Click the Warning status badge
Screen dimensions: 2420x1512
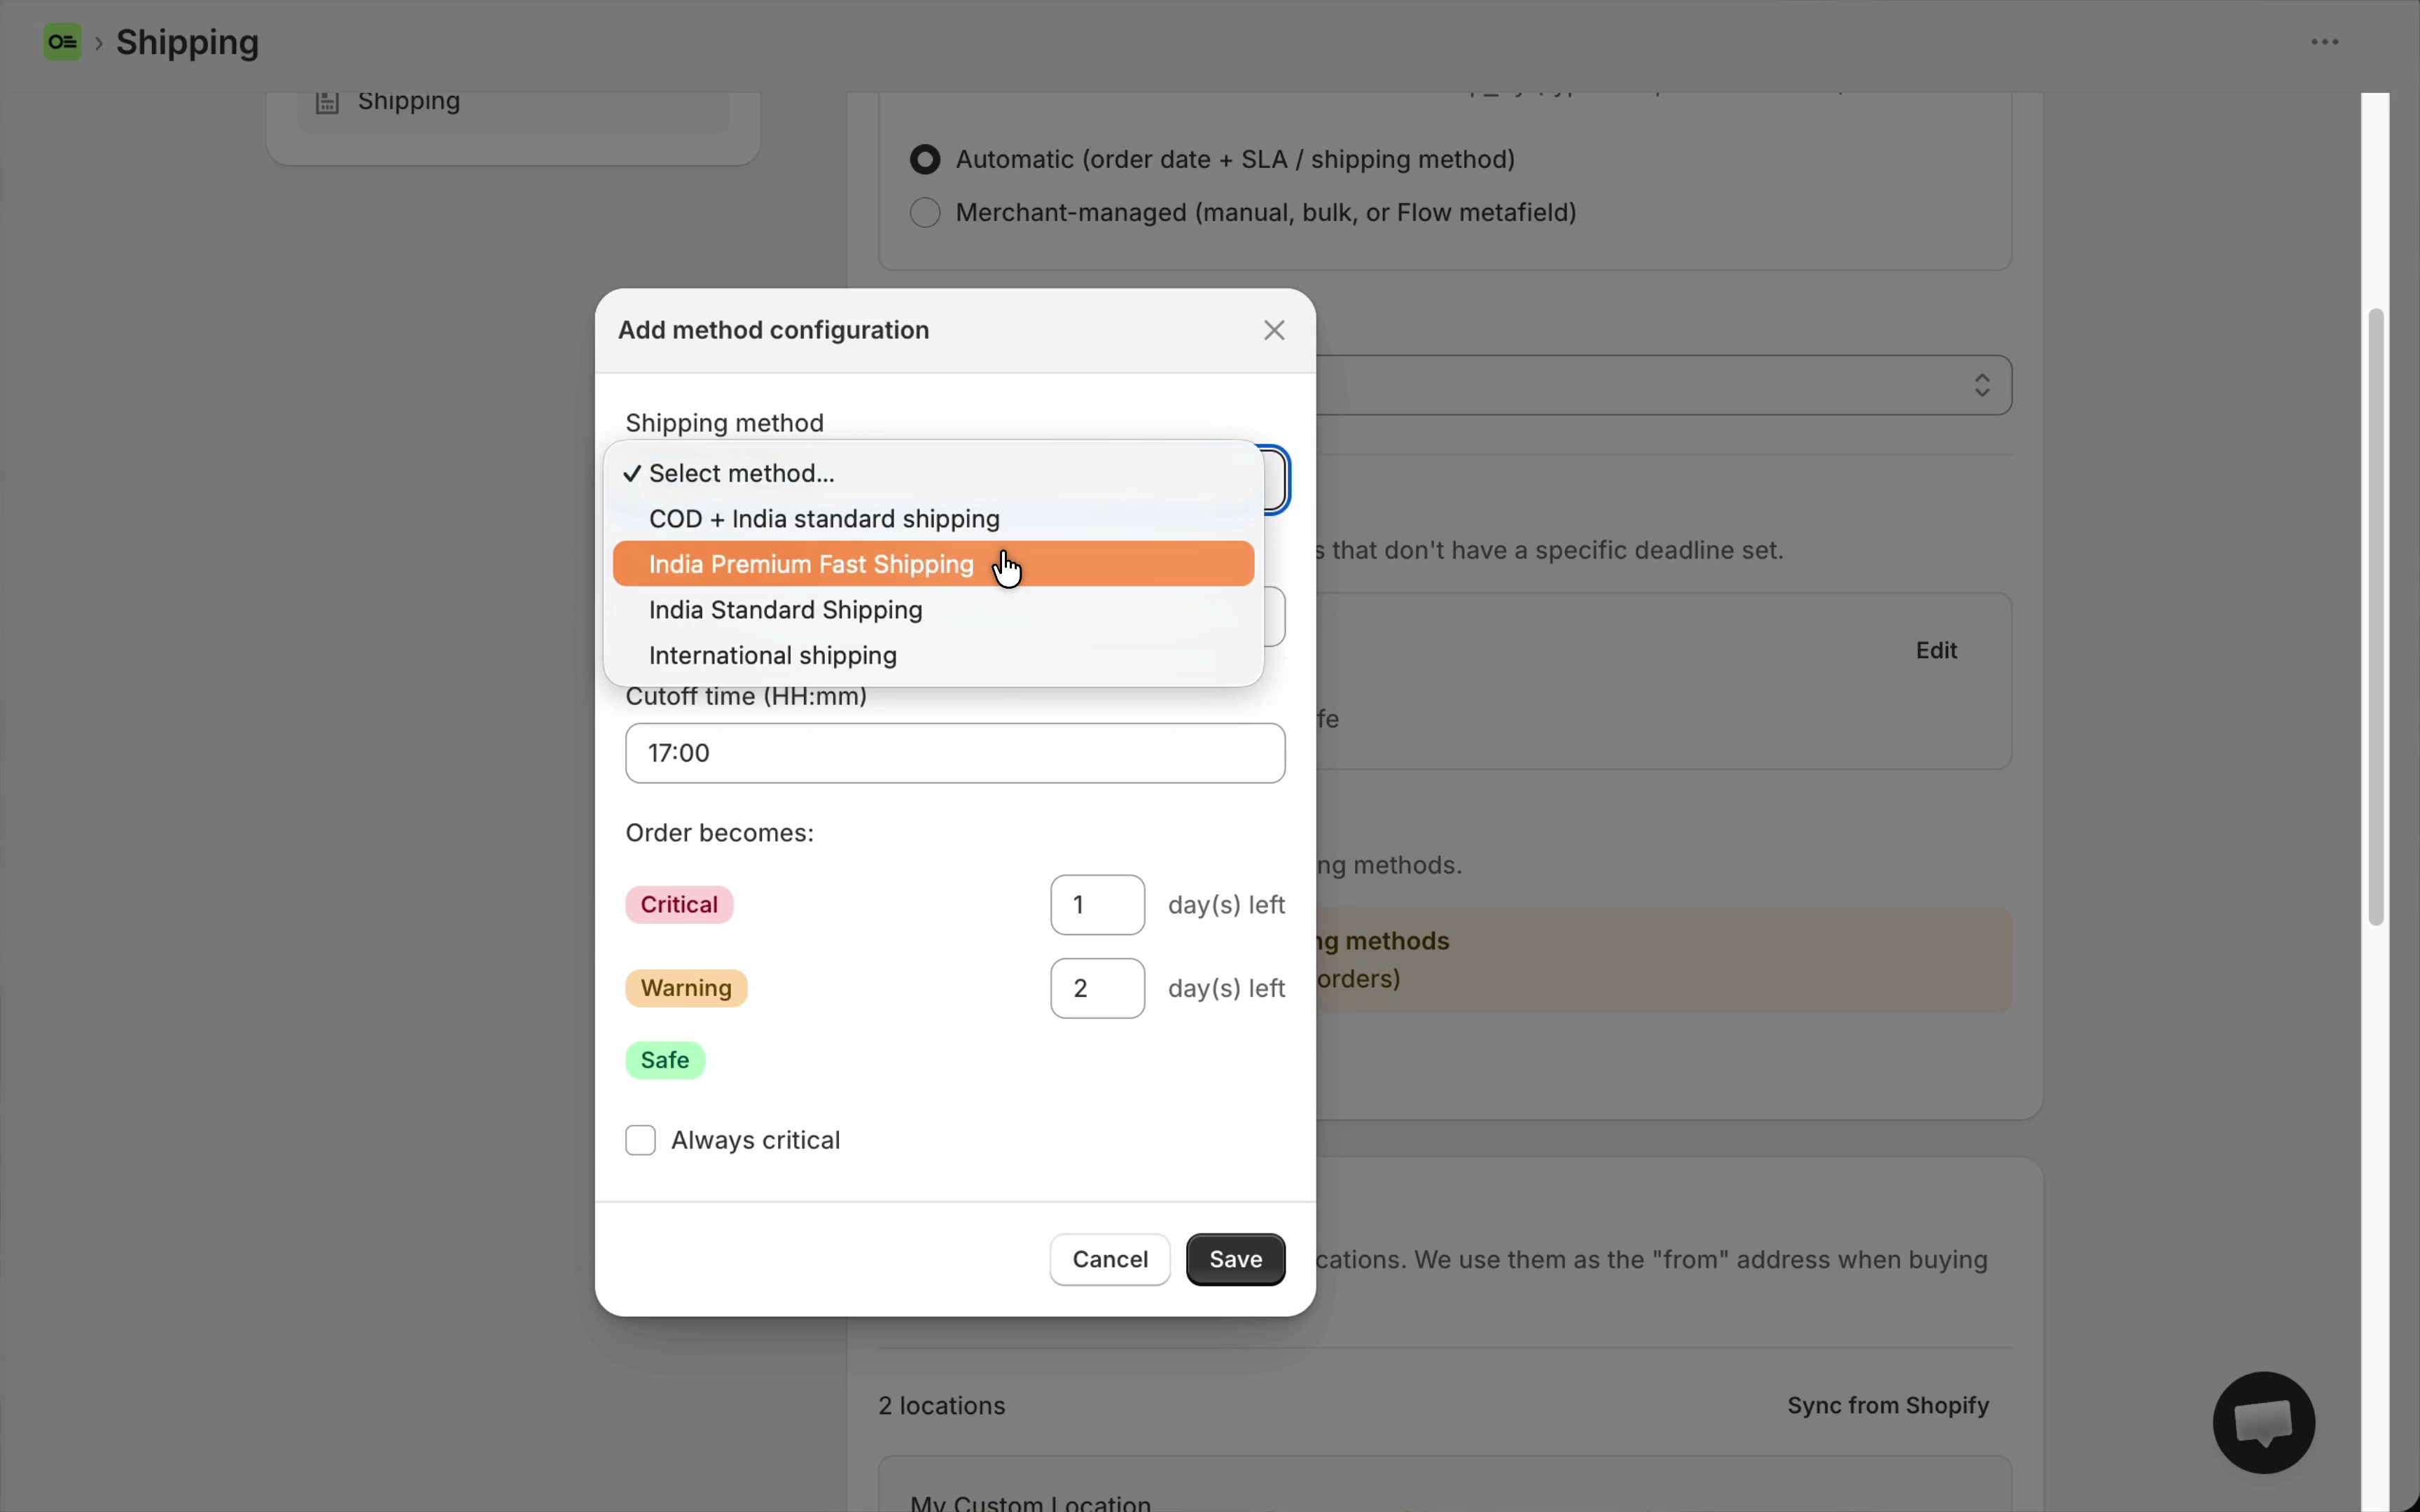(686, 988)
